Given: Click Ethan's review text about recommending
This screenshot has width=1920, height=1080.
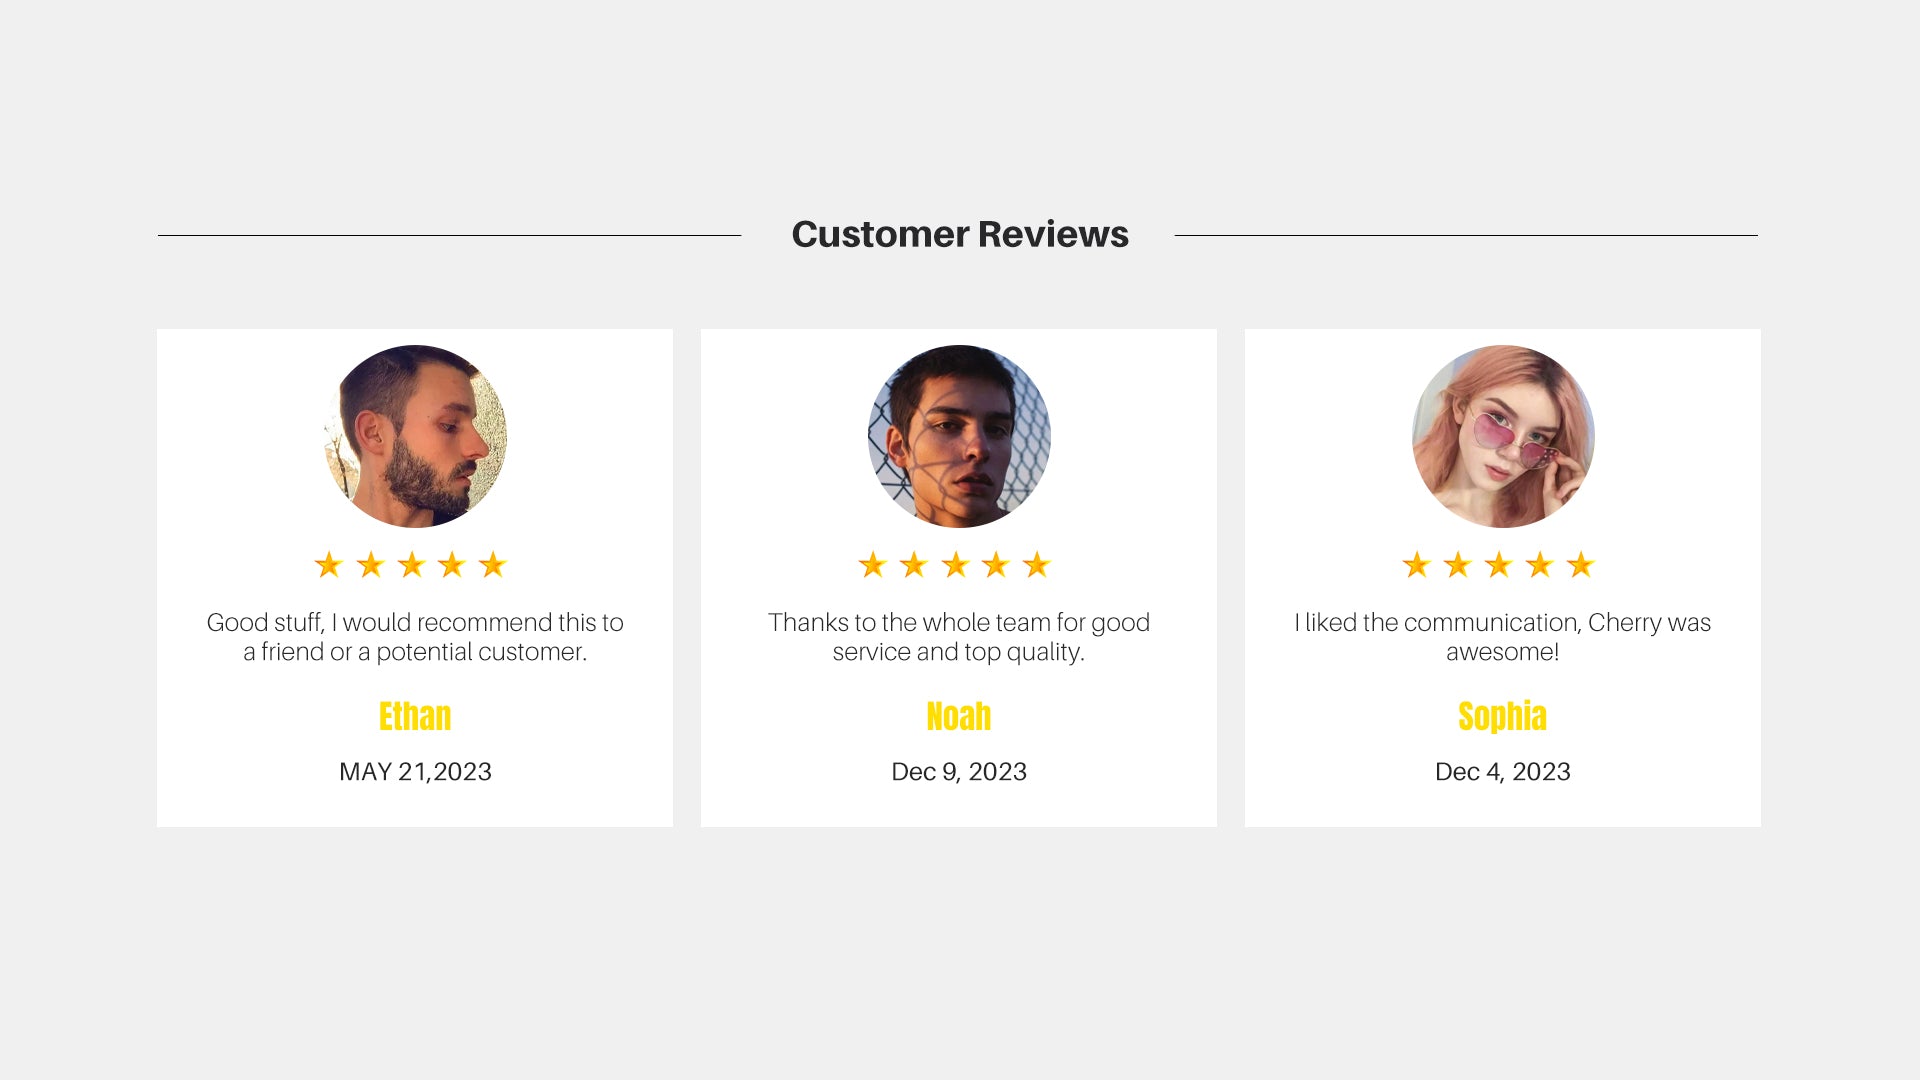Looking at the screenshot, I should (415, 637).
